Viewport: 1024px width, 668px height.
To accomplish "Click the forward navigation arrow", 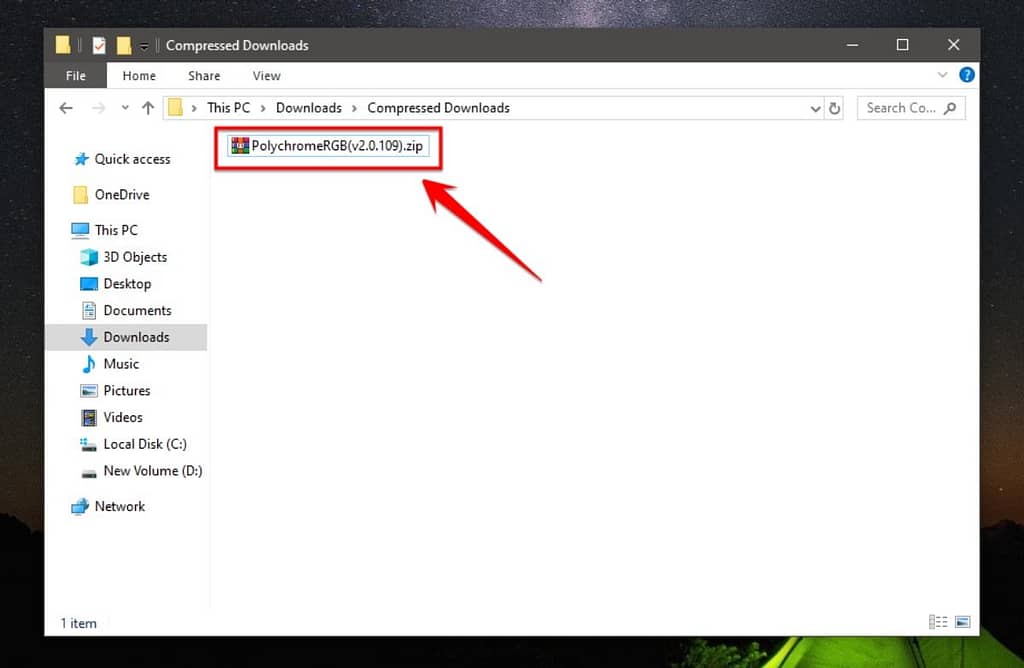I will pyautogui.click(x=98, y=108).
